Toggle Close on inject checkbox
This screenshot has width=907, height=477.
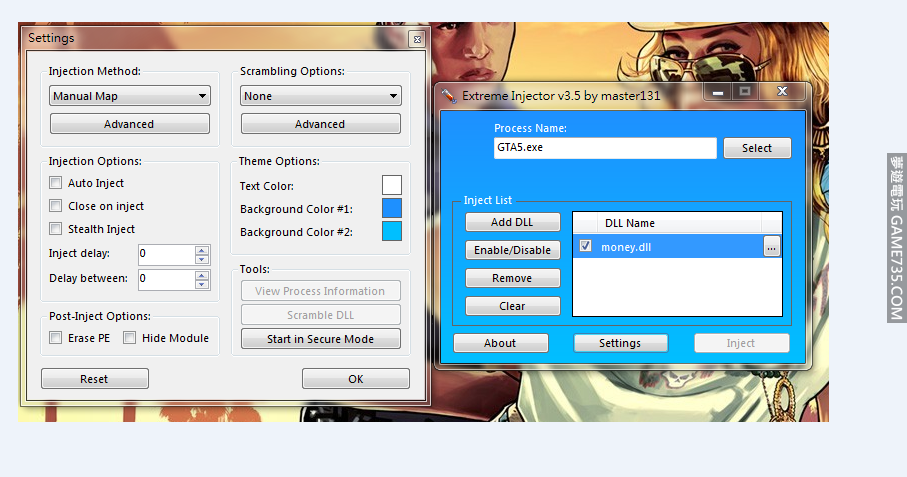click(x=56, y=206)
